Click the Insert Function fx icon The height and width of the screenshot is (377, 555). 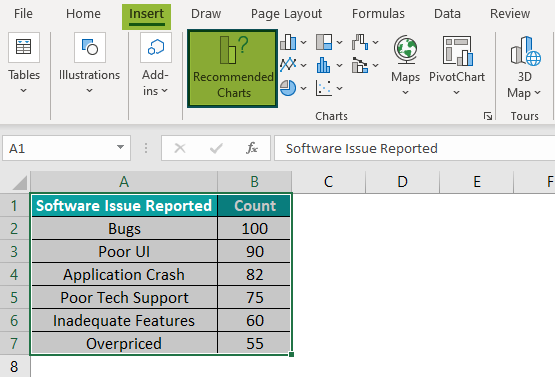coord(252,148)
